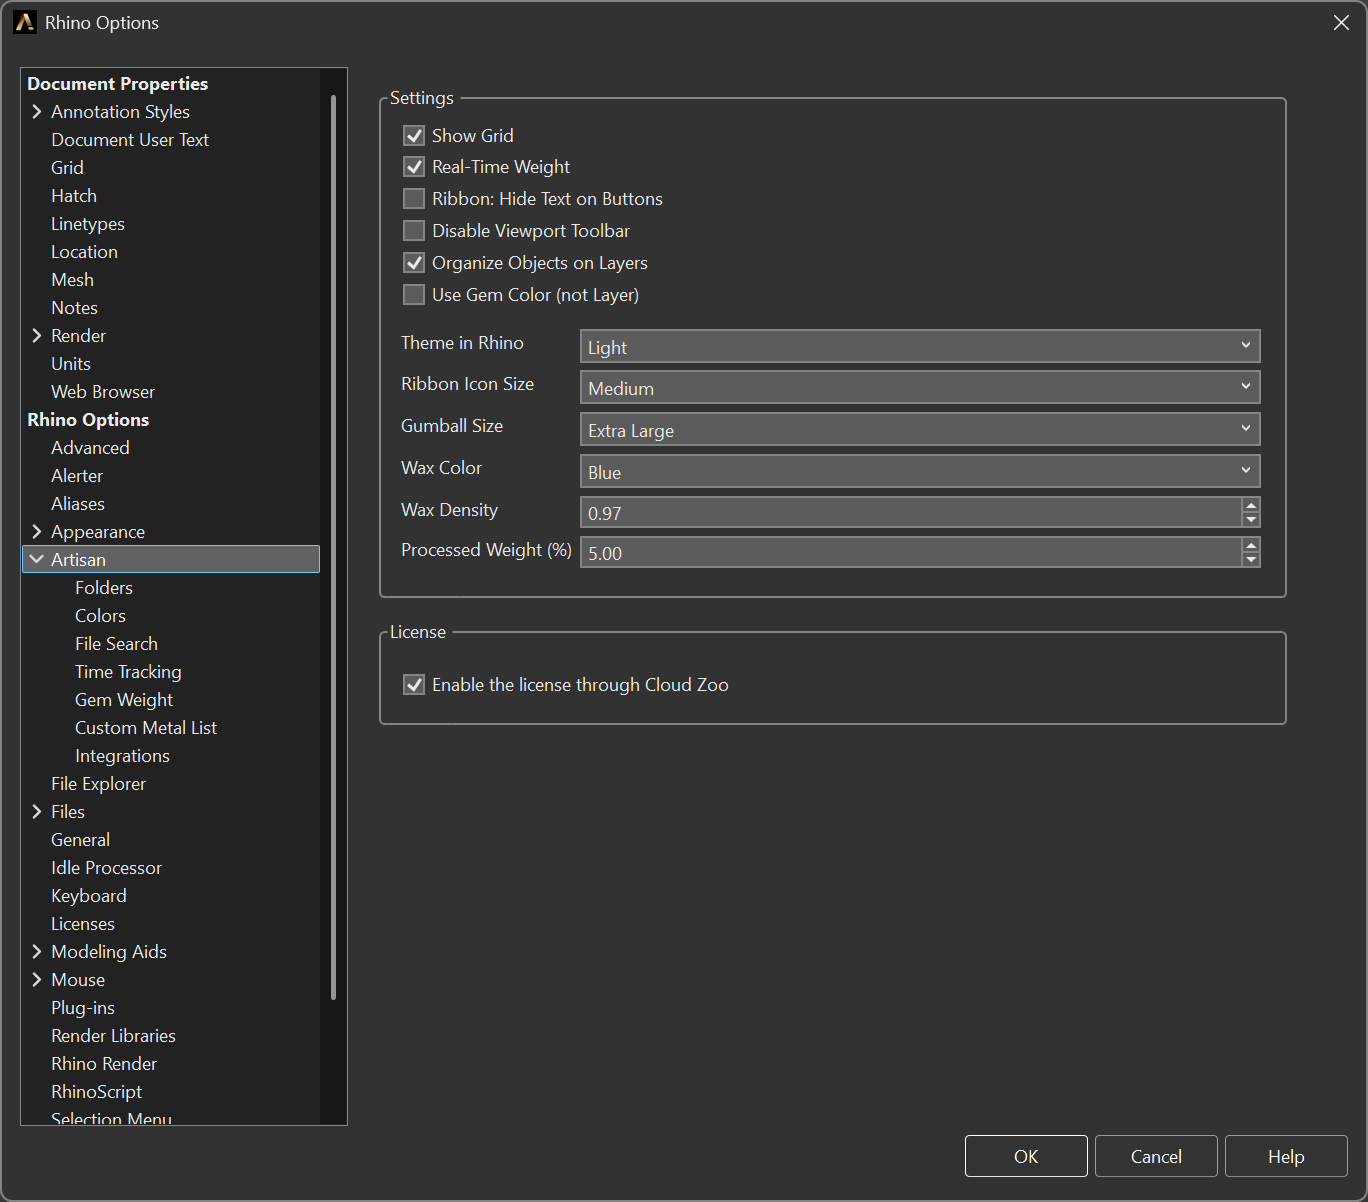The image size is (1368, 1202).
Task: Open the Aliases options page
Action: point(78,503)
